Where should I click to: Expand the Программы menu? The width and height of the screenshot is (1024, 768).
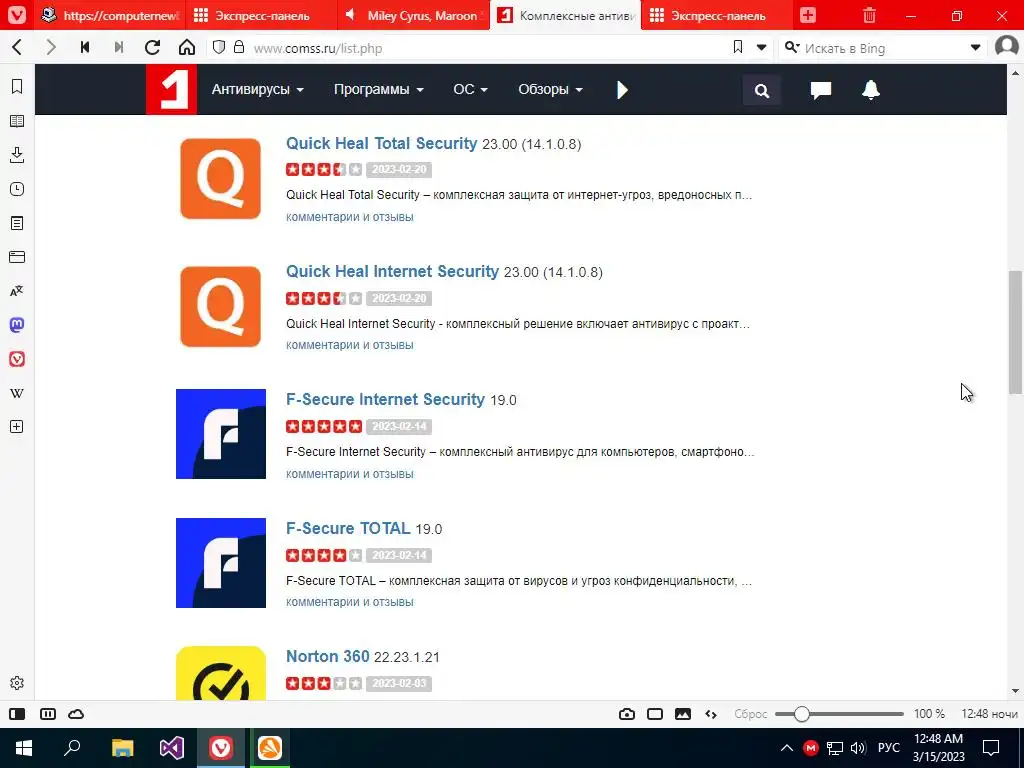379,89
